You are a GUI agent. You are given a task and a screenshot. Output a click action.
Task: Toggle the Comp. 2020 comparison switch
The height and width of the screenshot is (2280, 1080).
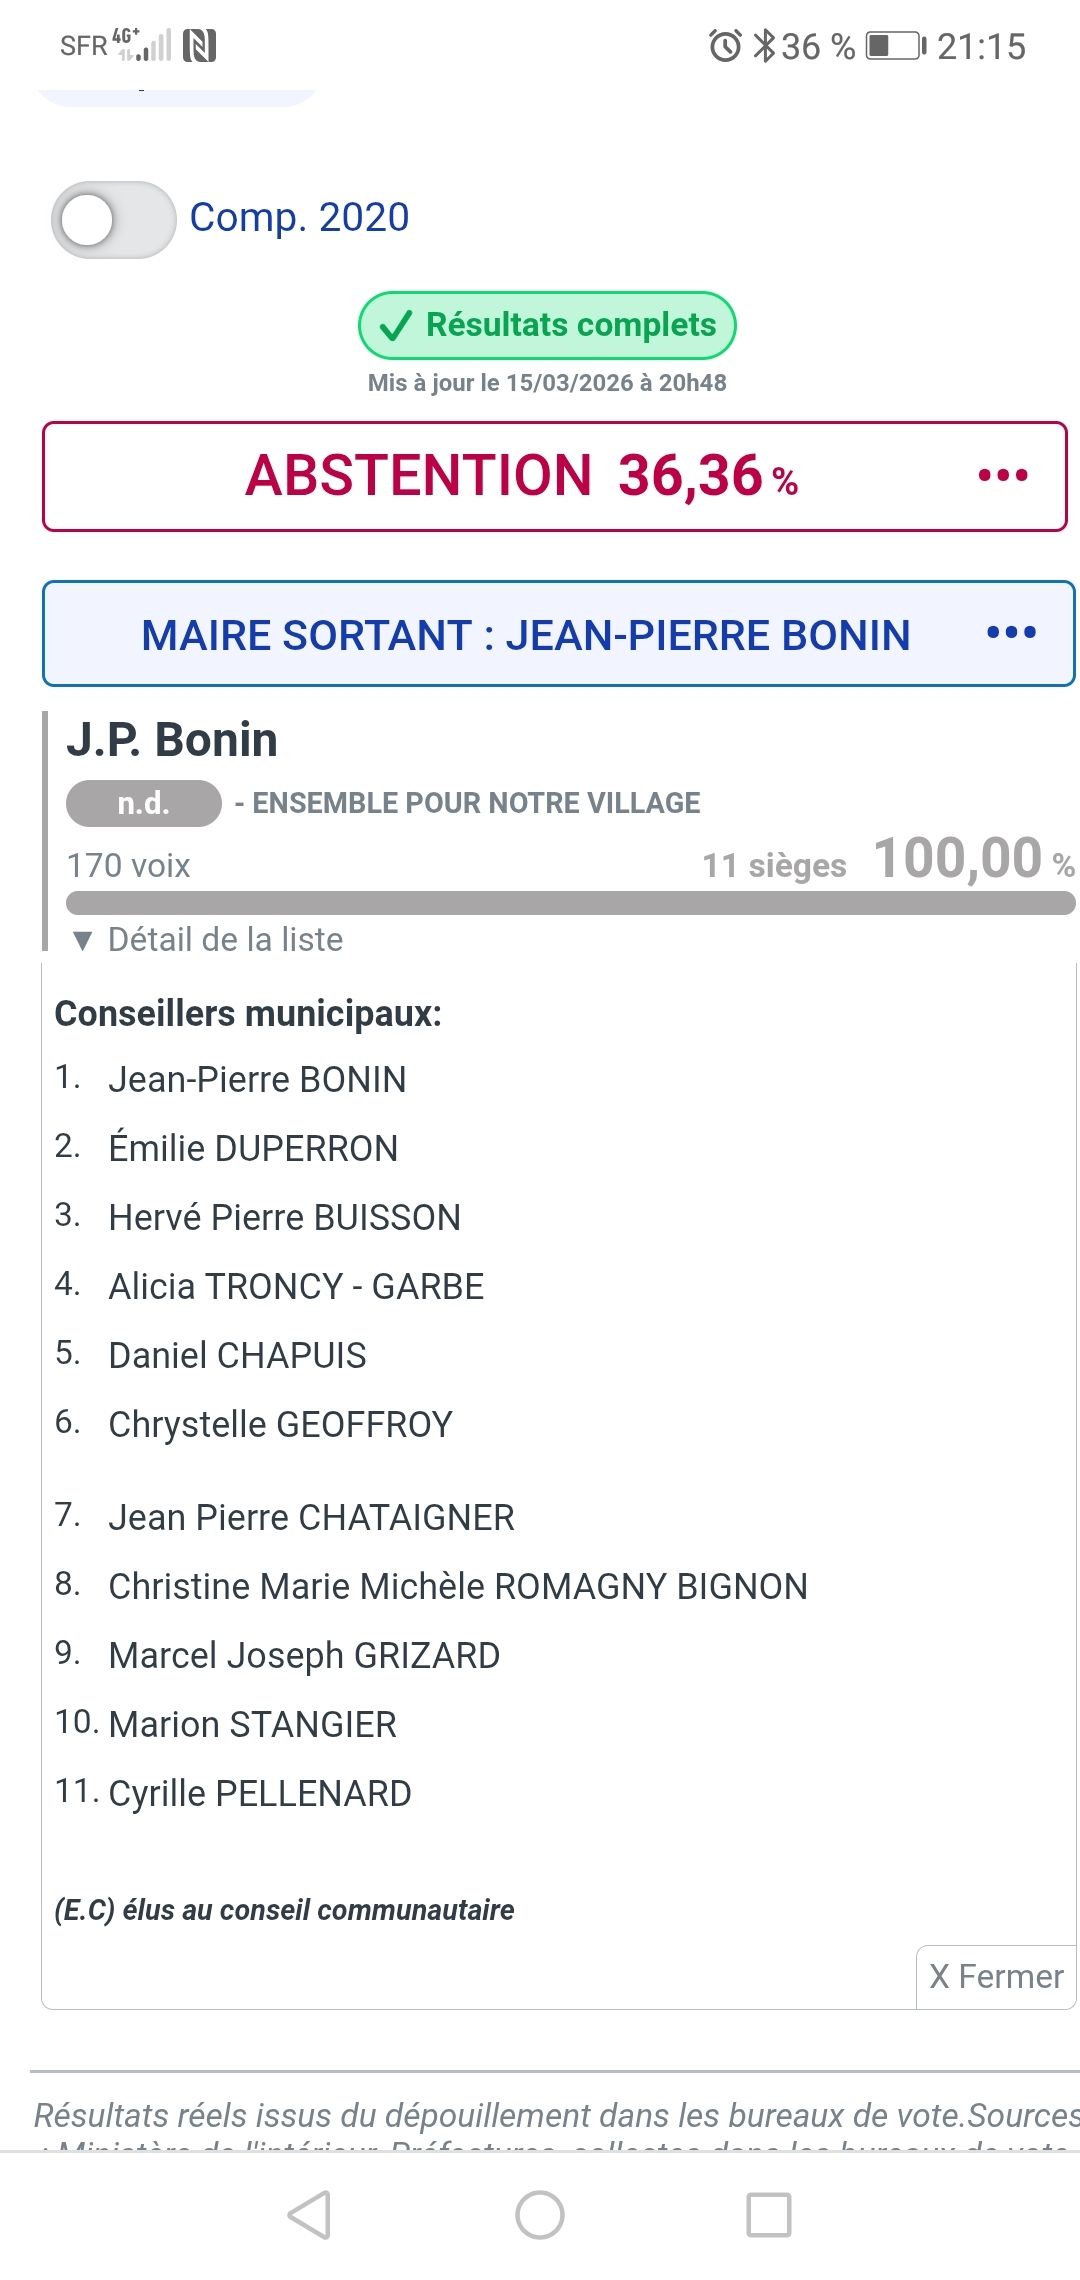(113, 219)
